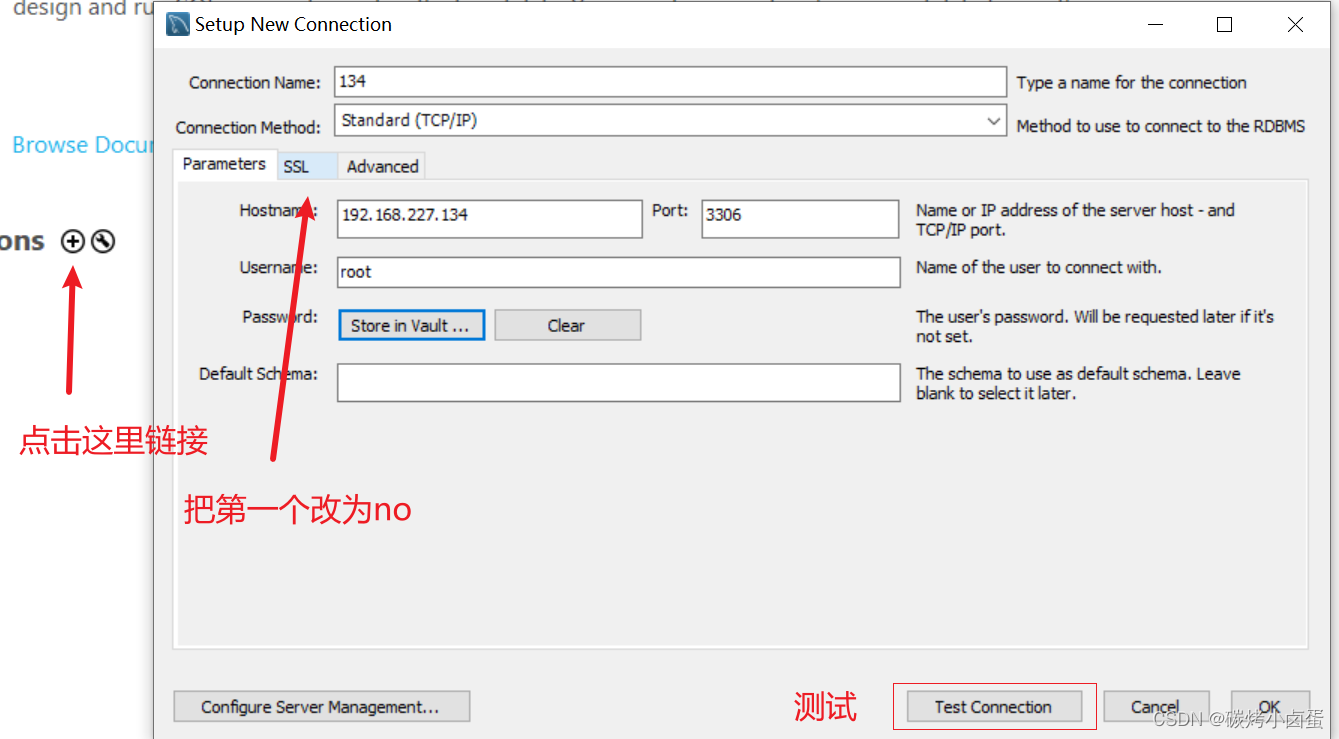Click the Clear password button
The width and height of the screenshot is (1339, 739).
point(567,325)
